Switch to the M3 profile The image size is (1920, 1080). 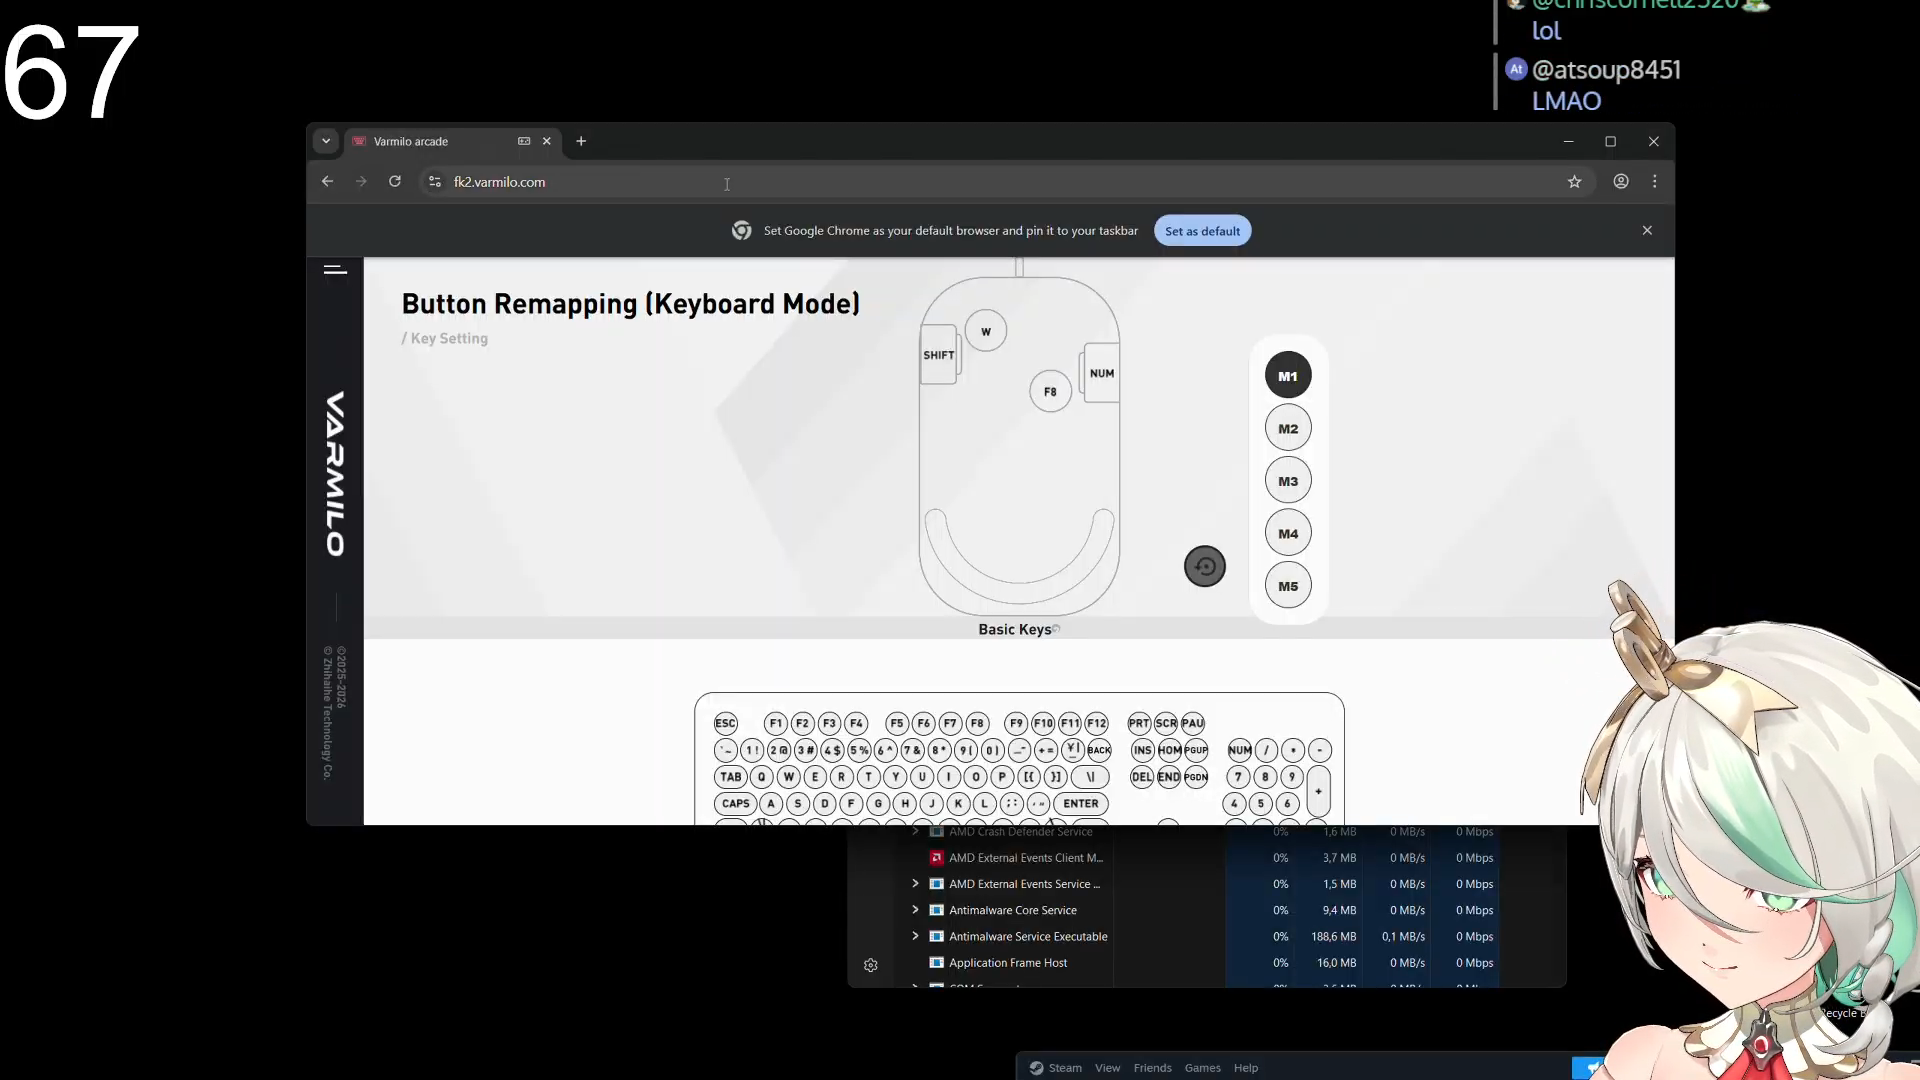pyautogui.click(x=1287, y=481)
